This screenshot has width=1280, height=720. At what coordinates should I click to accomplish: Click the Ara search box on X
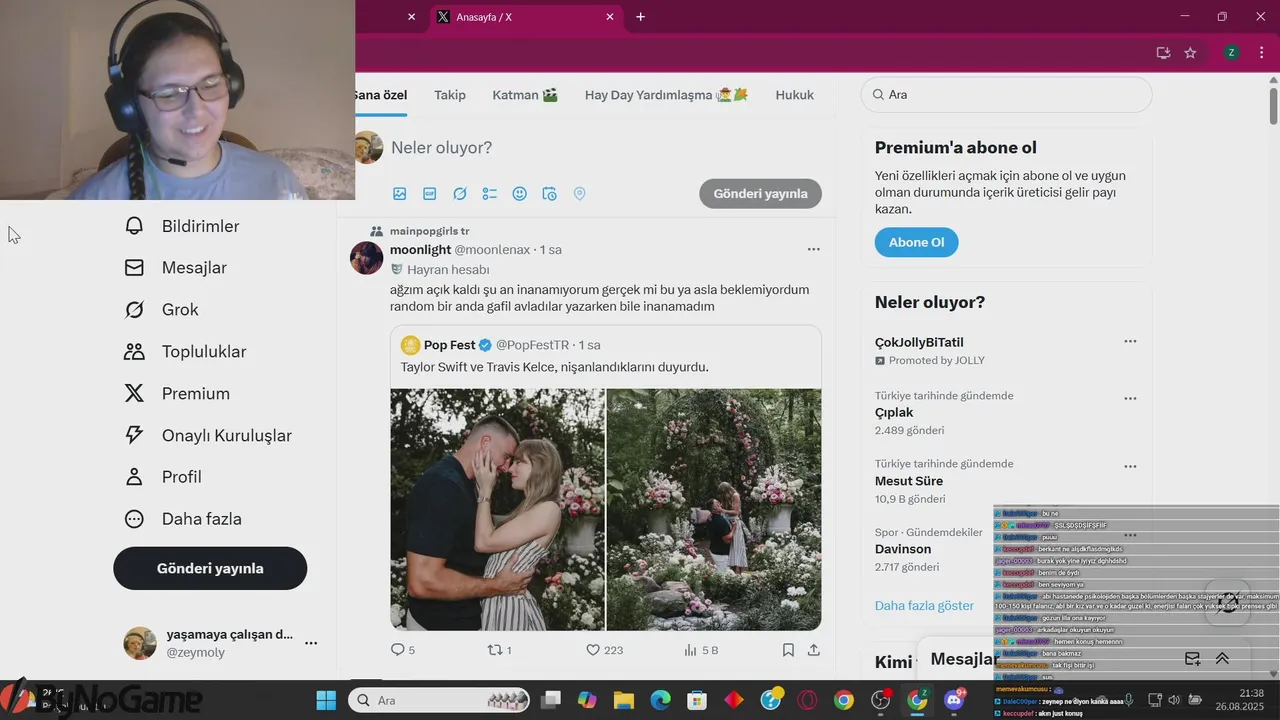pyautogui.click(x=1006, y=94)
